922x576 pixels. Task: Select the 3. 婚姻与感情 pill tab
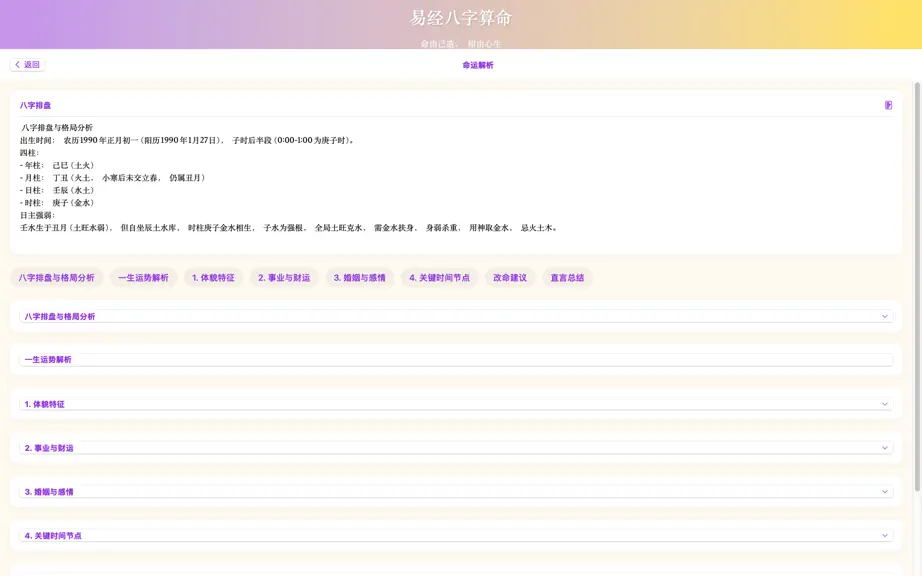pos(359,277)
